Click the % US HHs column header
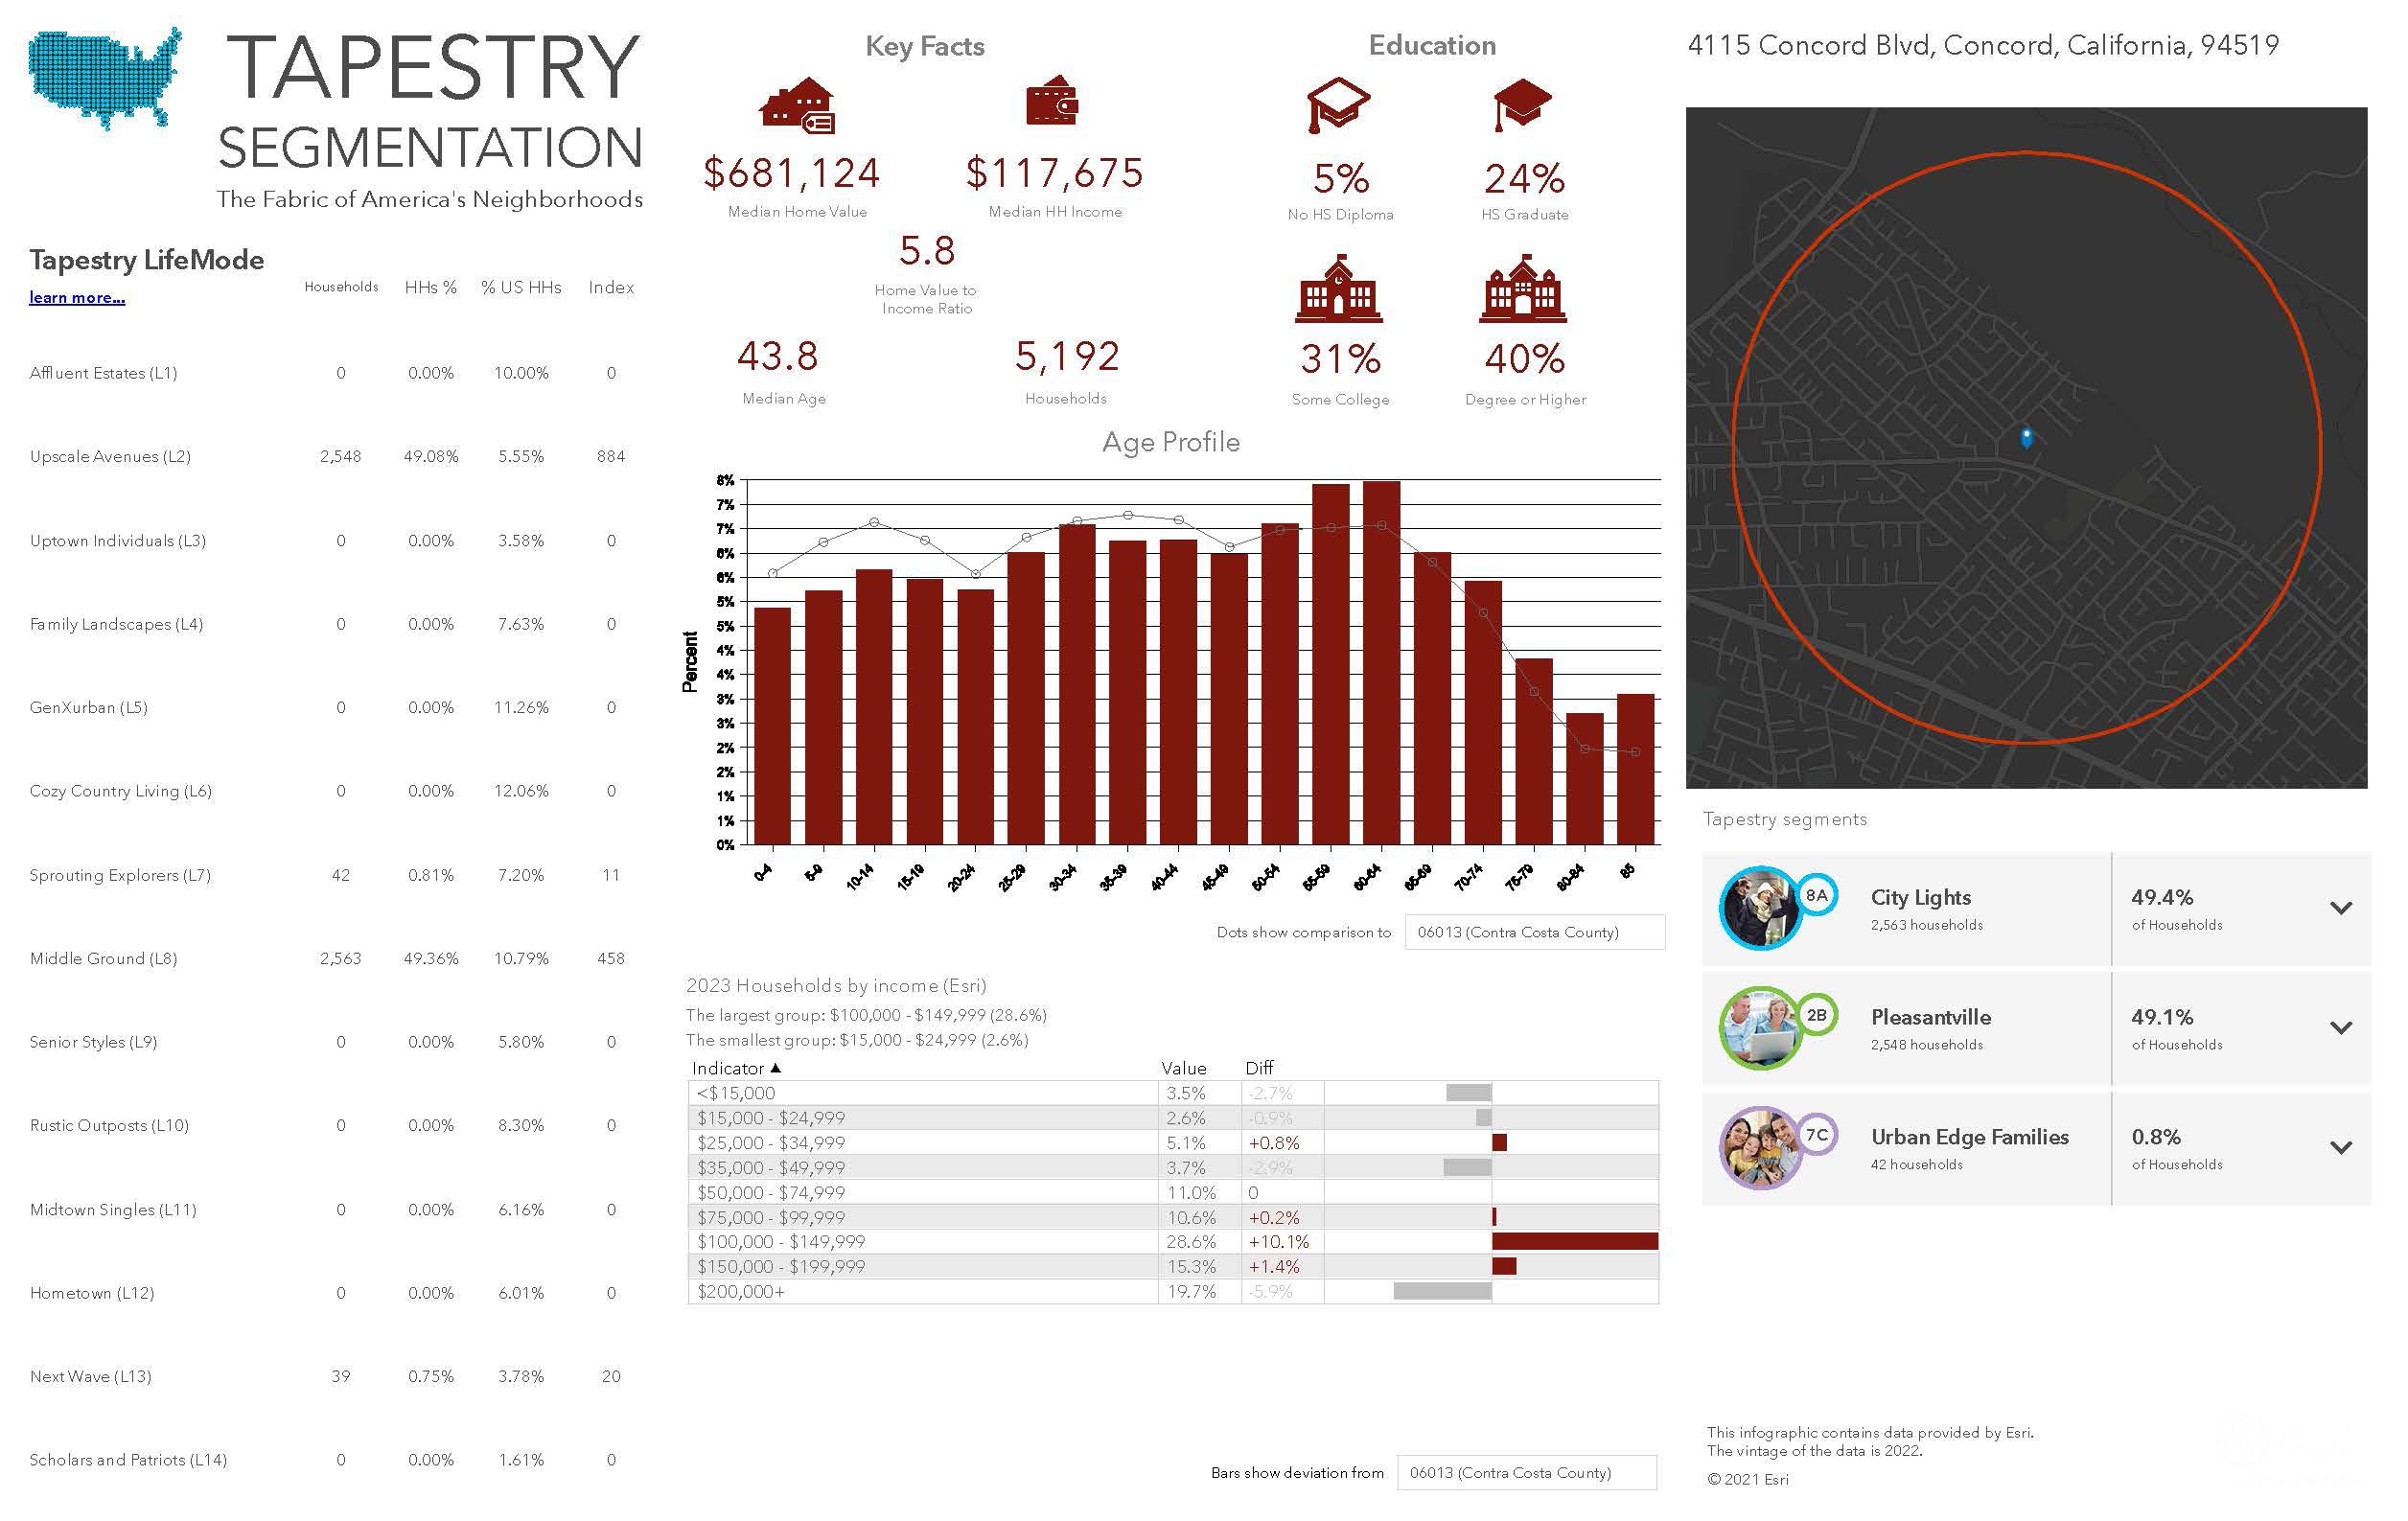Viewport: 2408px width, 1521px height. click(x=521, y=287)
